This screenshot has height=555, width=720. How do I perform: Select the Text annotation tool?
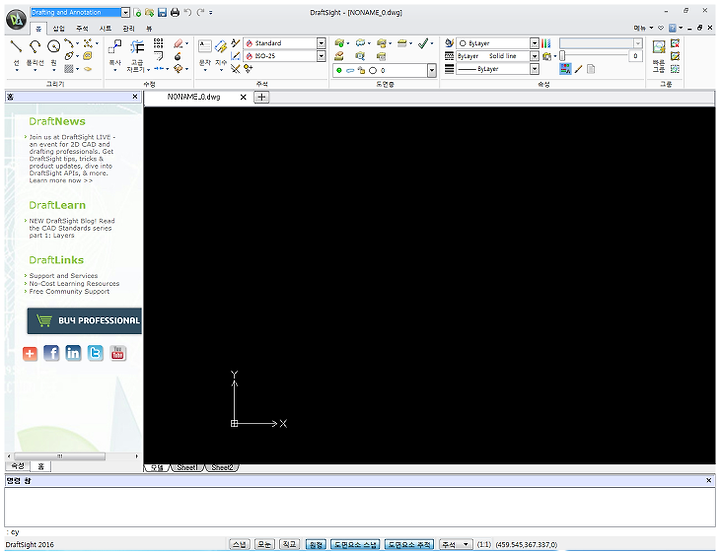(205, 46)
